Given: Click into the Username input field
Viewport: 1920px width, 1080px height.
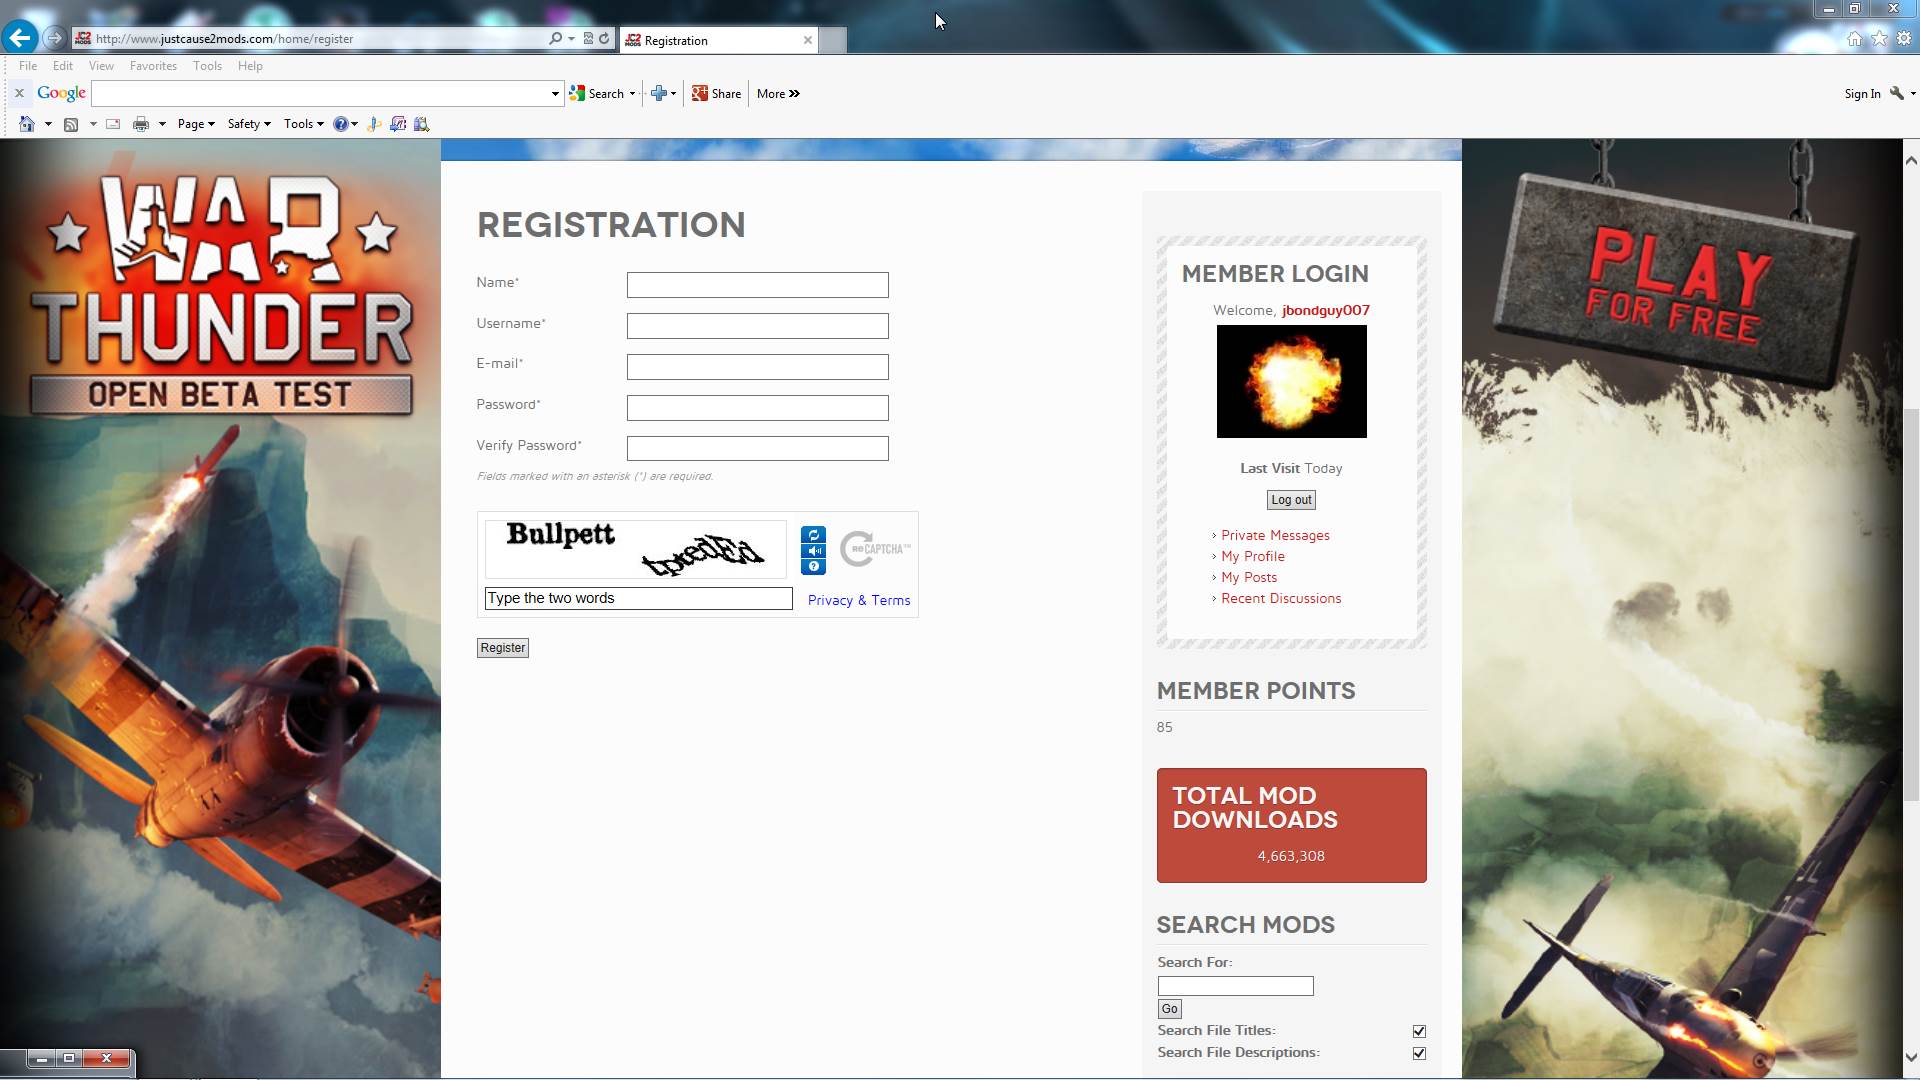Looking at the screenshot, I should pos(757,326).
